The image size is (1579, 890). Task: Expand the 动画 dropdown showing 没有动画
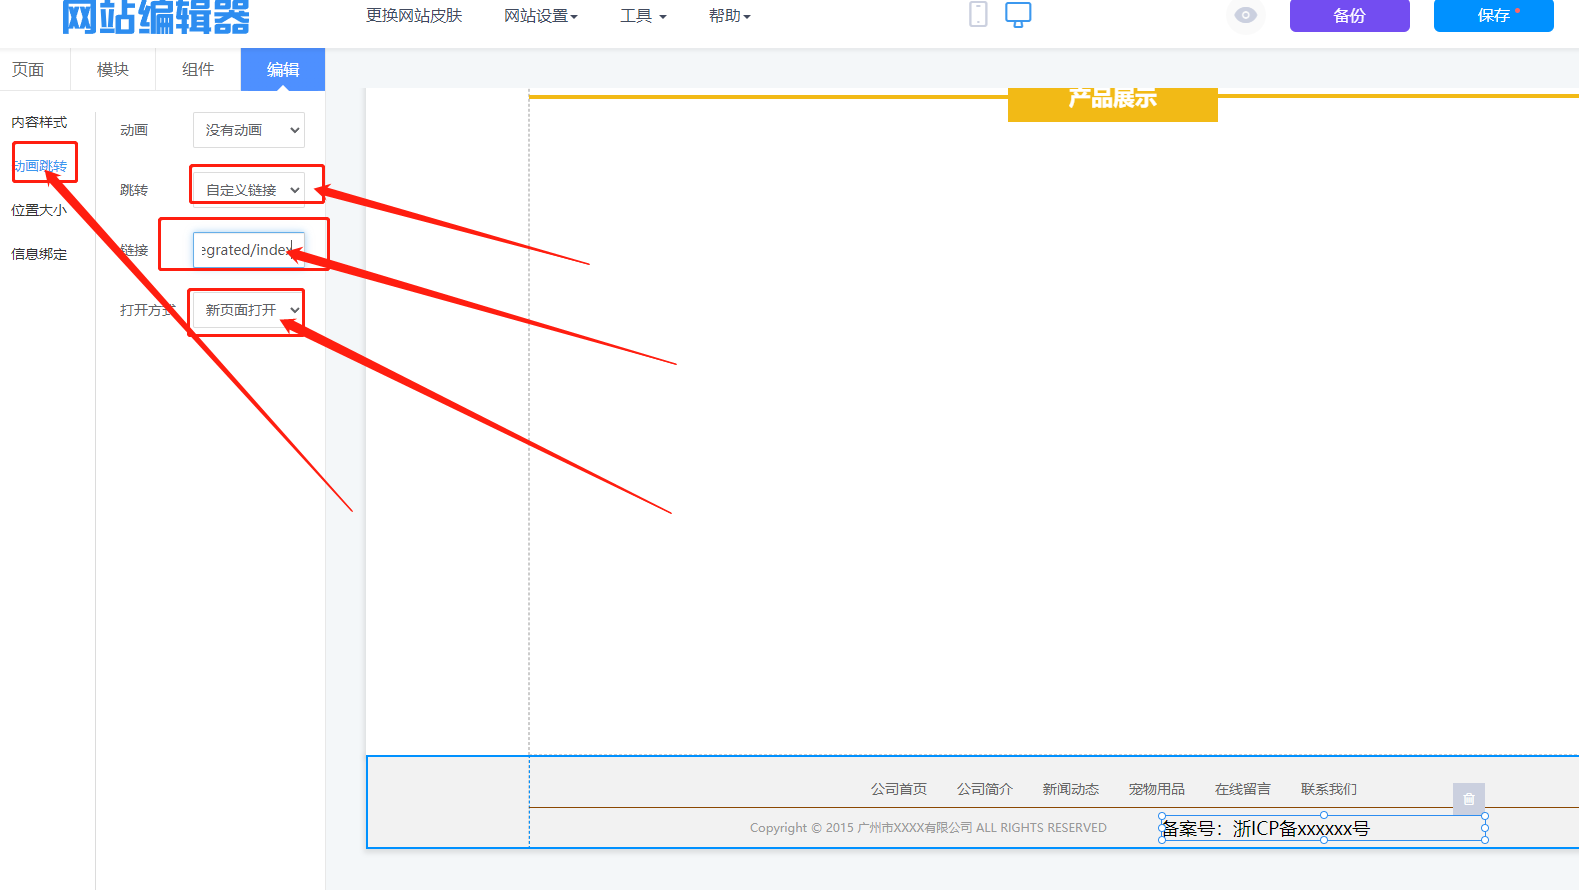click(249, 130)
